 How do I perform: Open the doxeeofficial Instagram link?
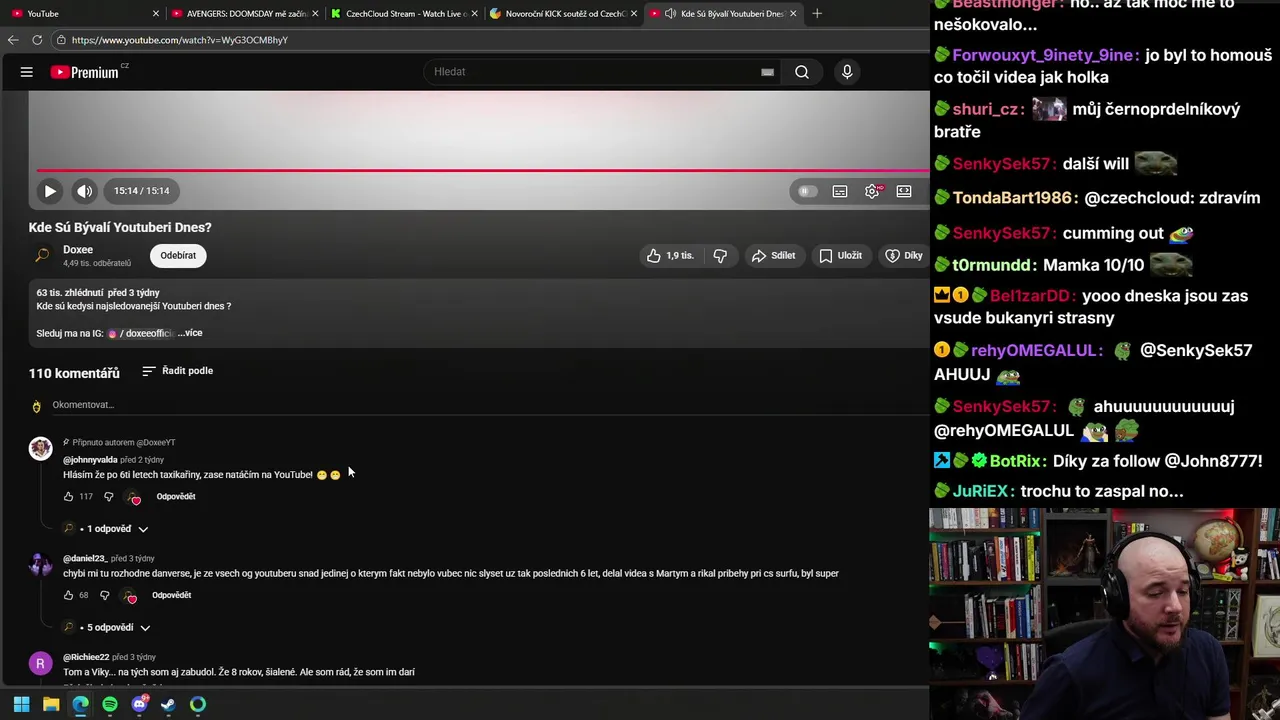142,333
